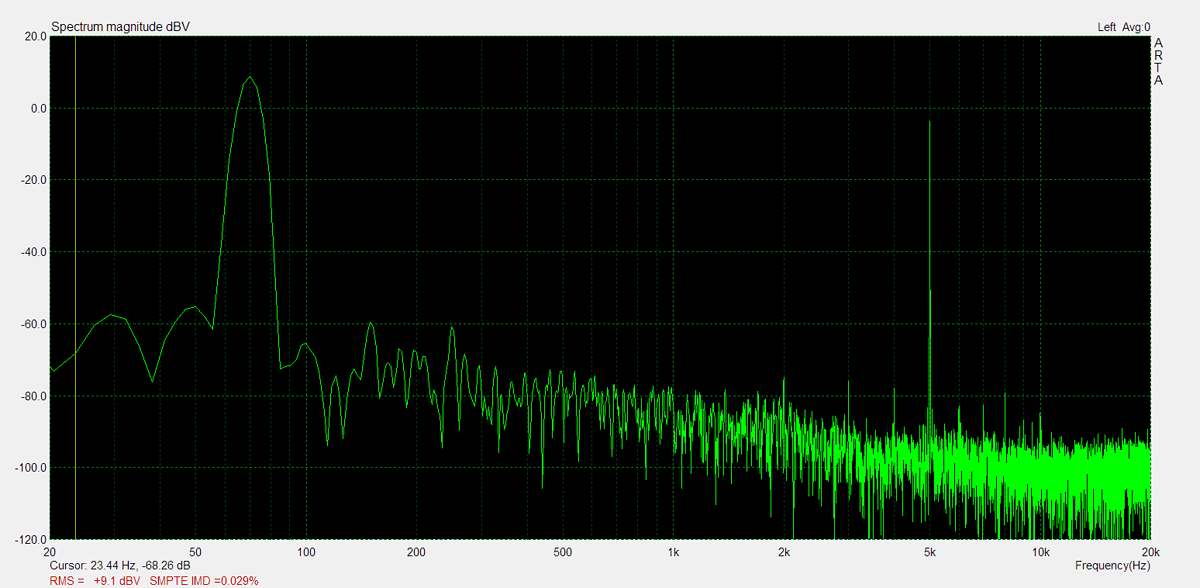This screenshot has height=588, width=1200.
Task: Click the 0.0 label on the dBV axis
Action: coord(37,108)
